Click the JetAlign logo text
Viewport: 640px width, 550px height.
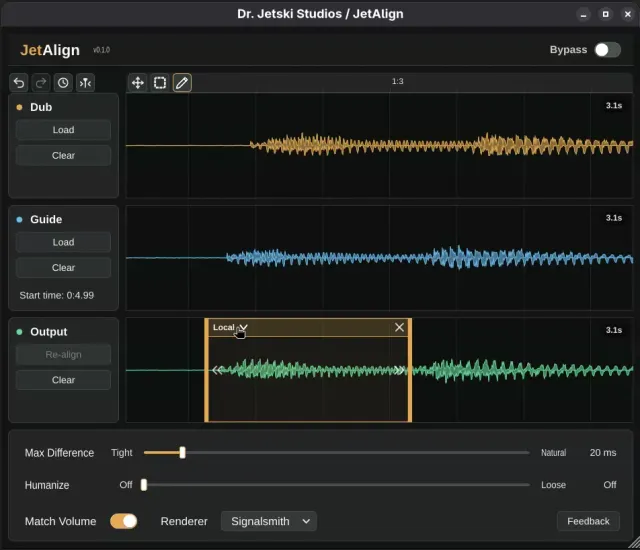50,50
